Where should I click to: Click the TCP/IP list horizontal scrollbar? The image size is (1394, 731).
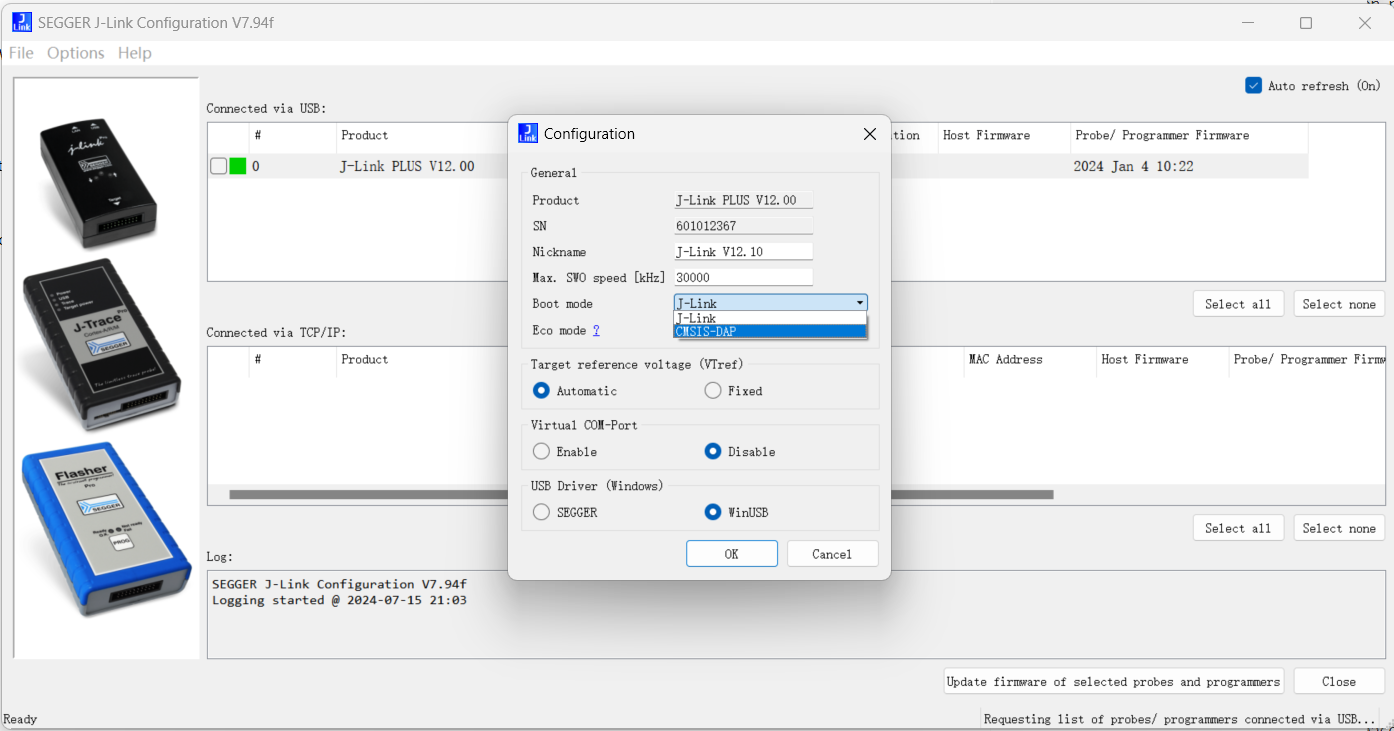pyautogui.click(x=641, y=494)
